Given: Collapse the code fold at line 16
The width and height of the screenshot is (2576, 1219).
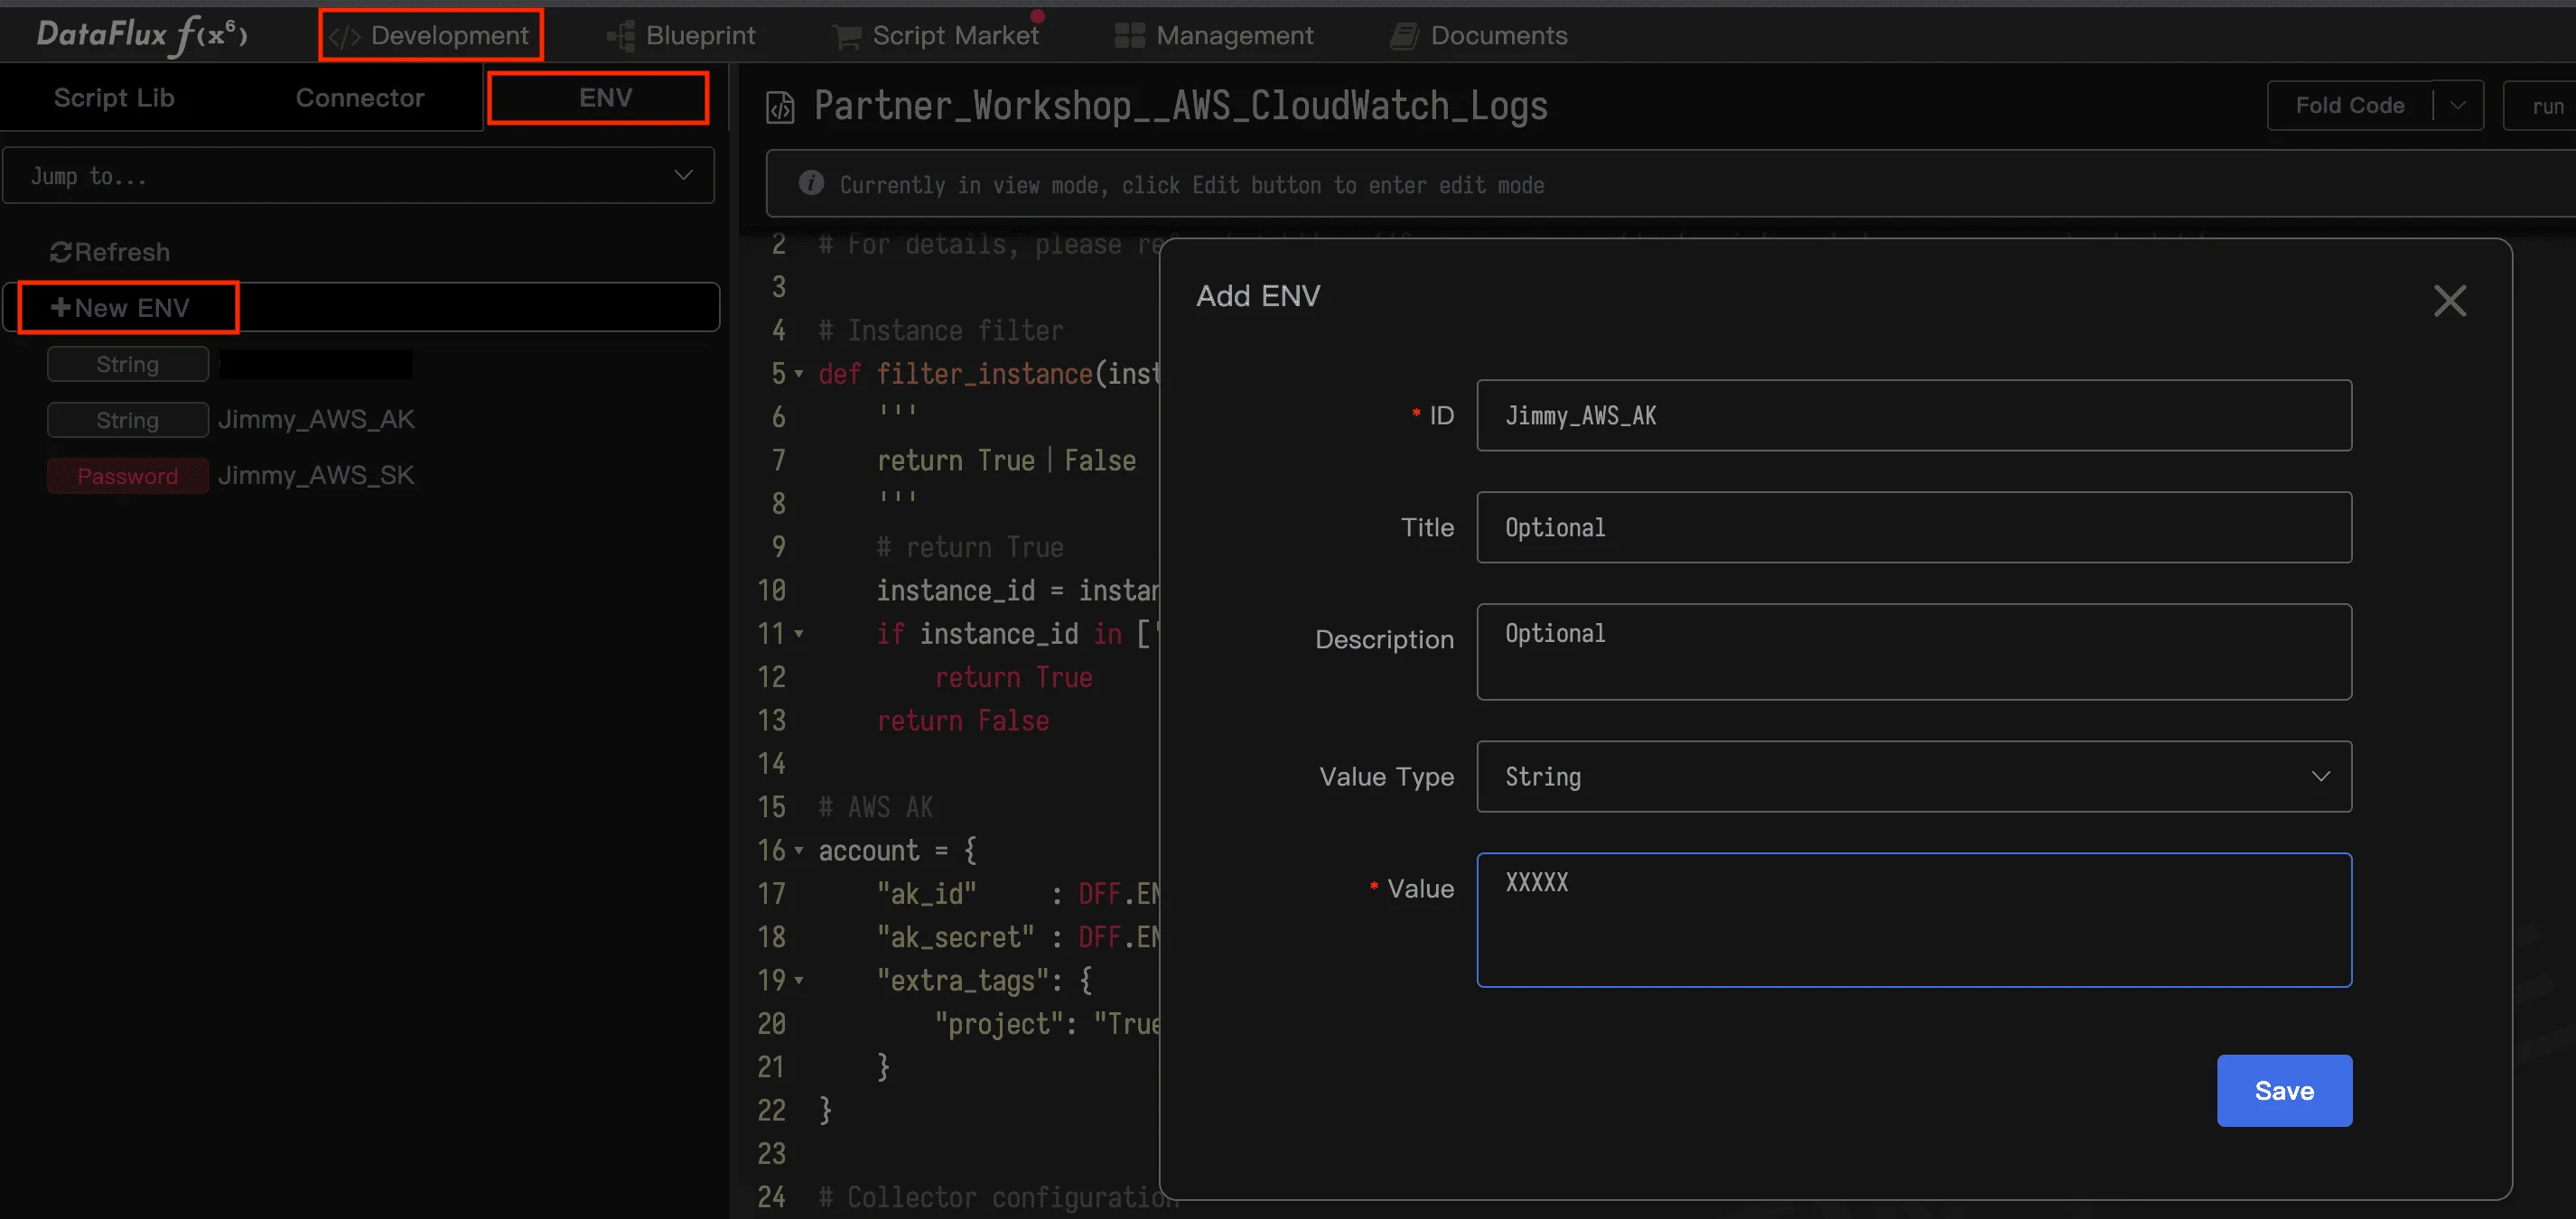Looking at the screenshot, I should (799, 851).
